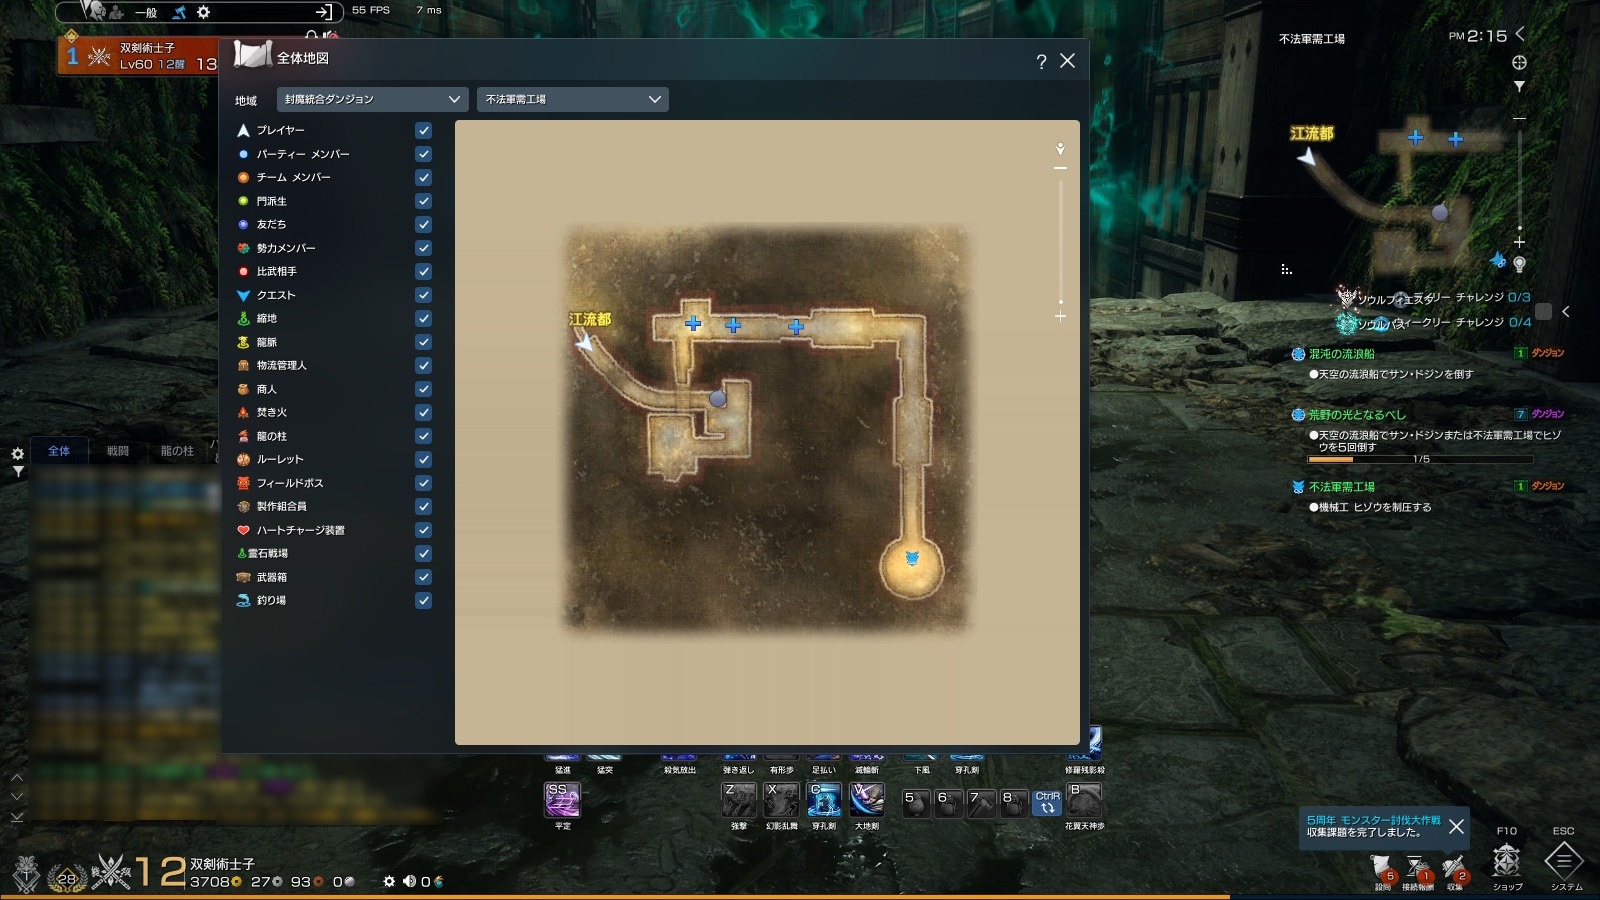Jump to chat bottom with the underlined arrow
Image resolution: width=1600 pixels, height=900 pixels.
click(17, 816)
